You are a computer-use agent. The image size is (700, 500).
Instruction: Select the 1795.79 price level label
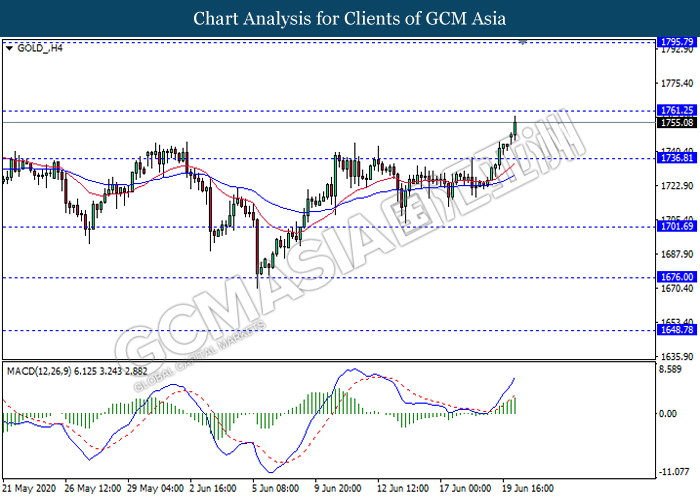click(677, 42)
